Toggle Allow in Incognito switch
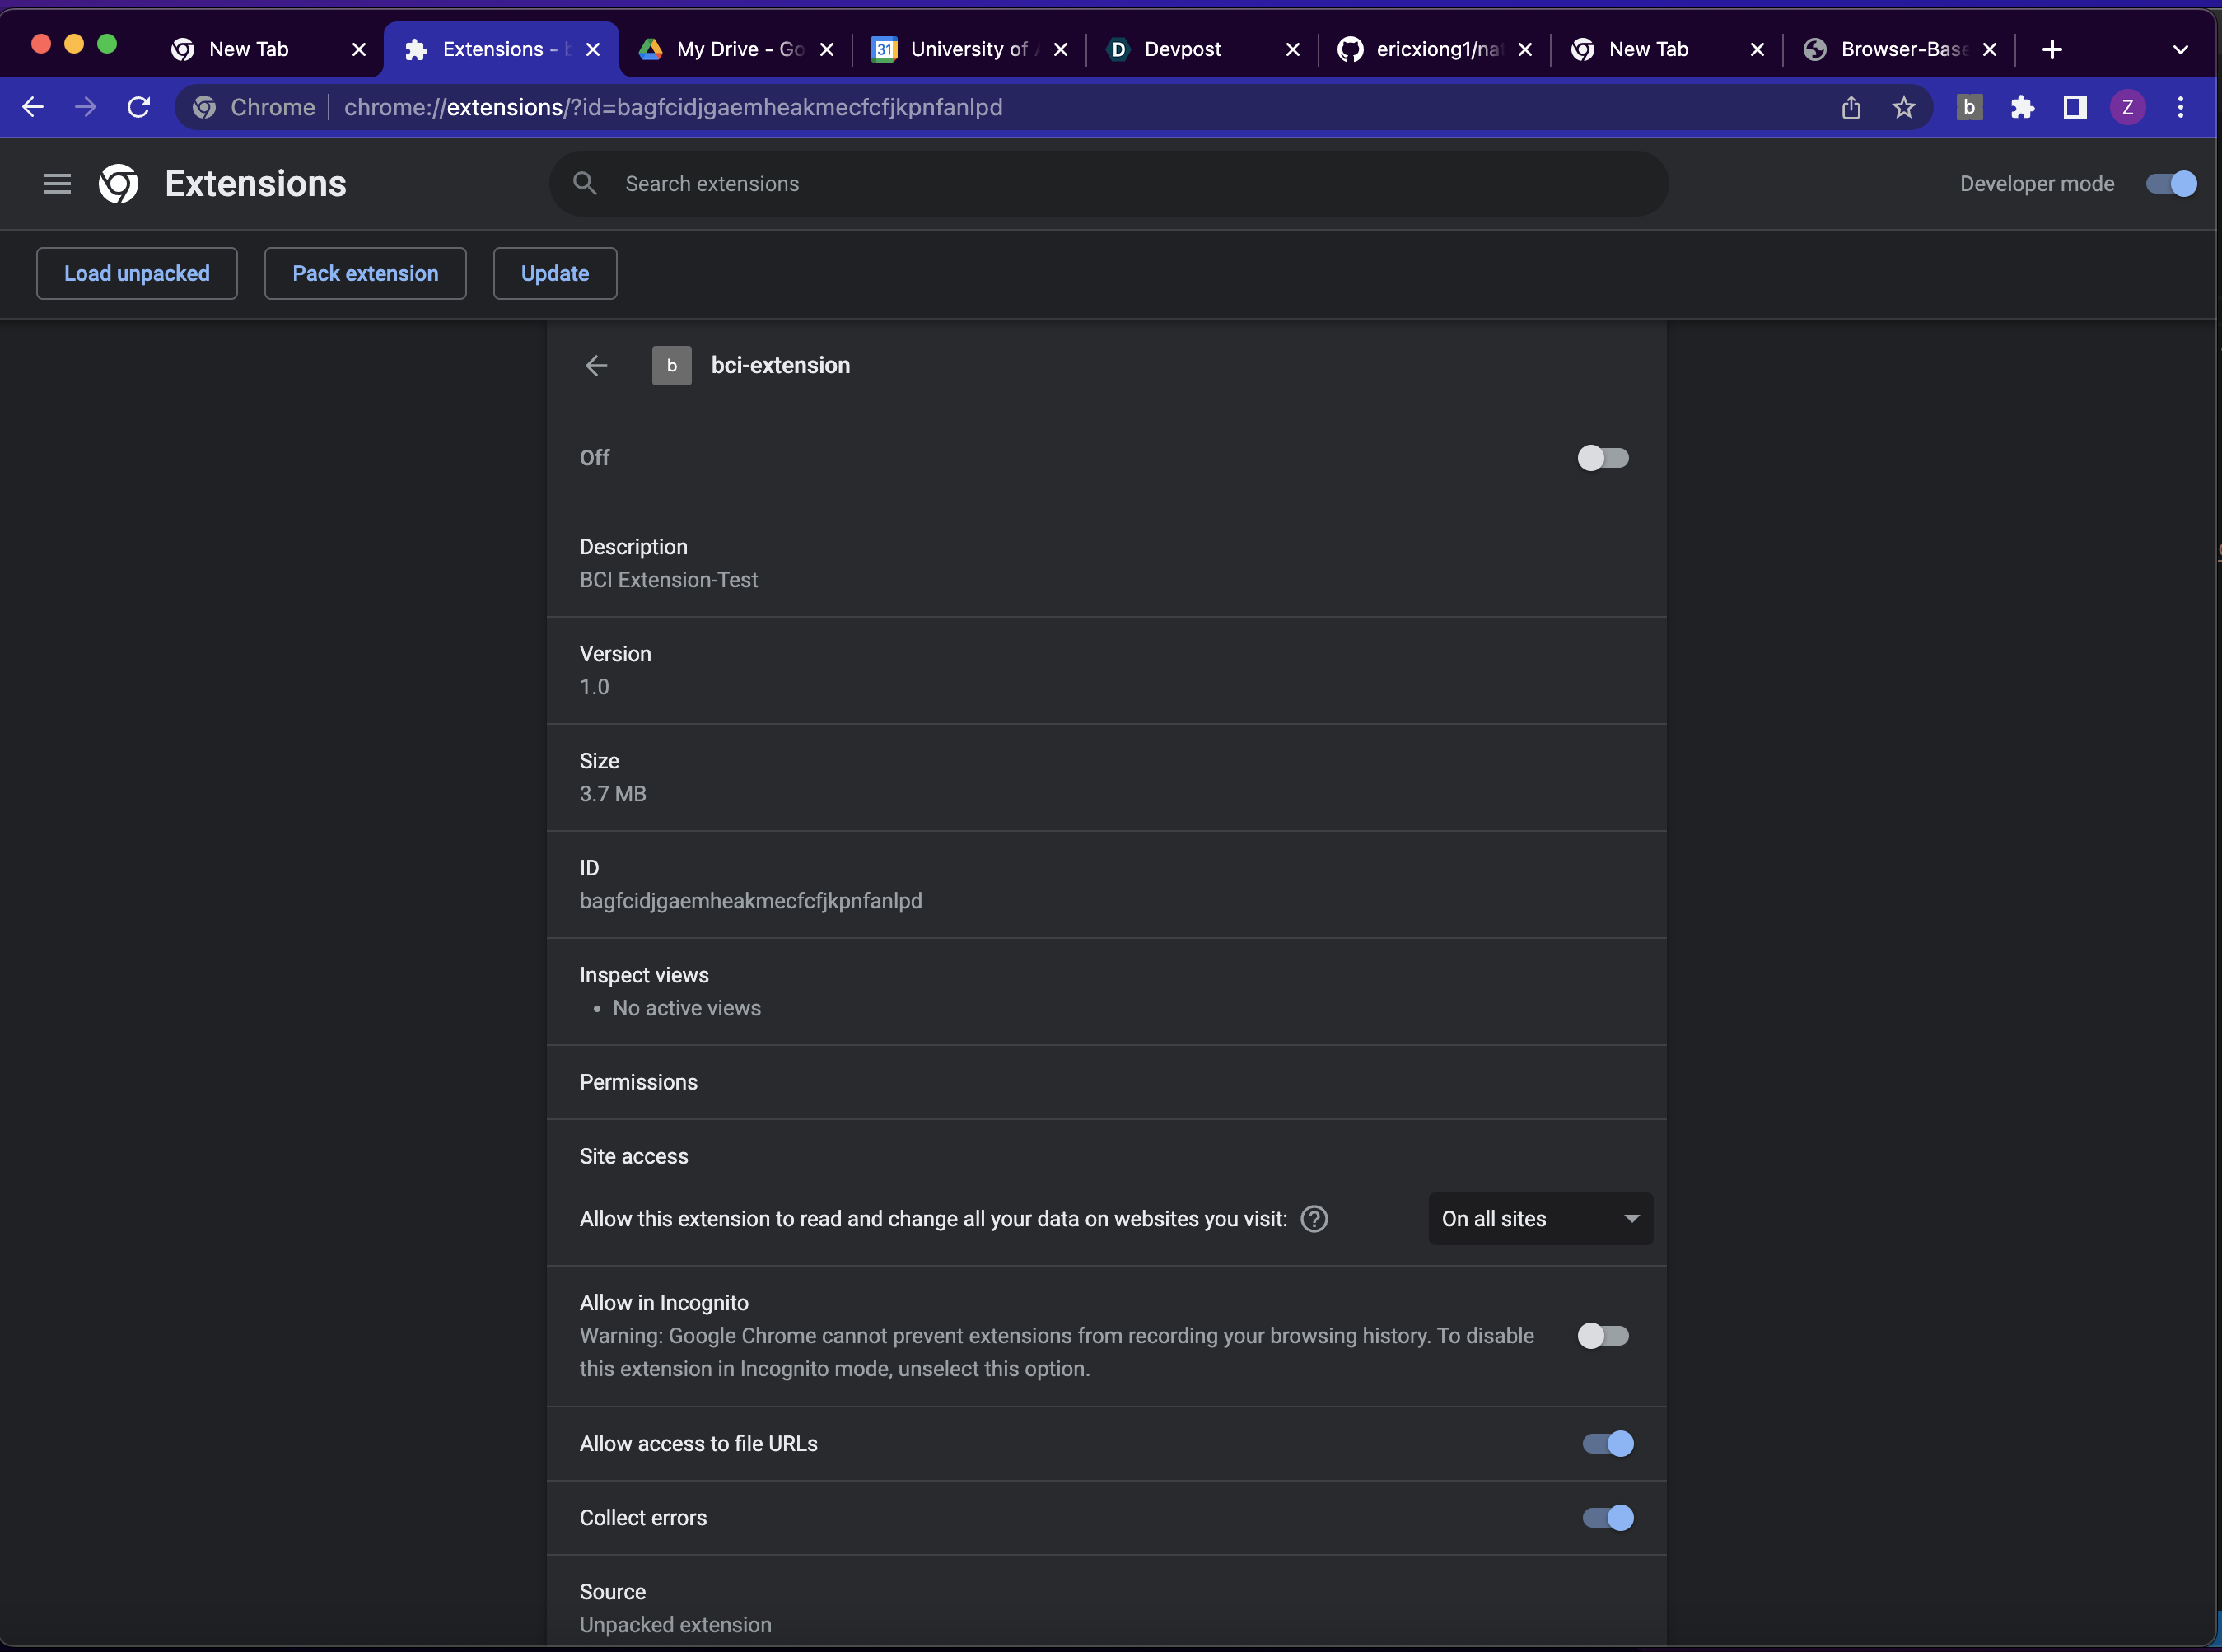 pyautogui.click(x=1603, y=1336)
